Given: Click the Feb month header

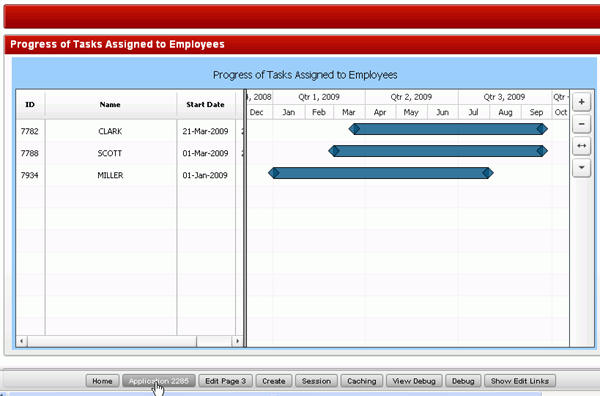Looking at the screenshot, I should (x=319, y=112).
